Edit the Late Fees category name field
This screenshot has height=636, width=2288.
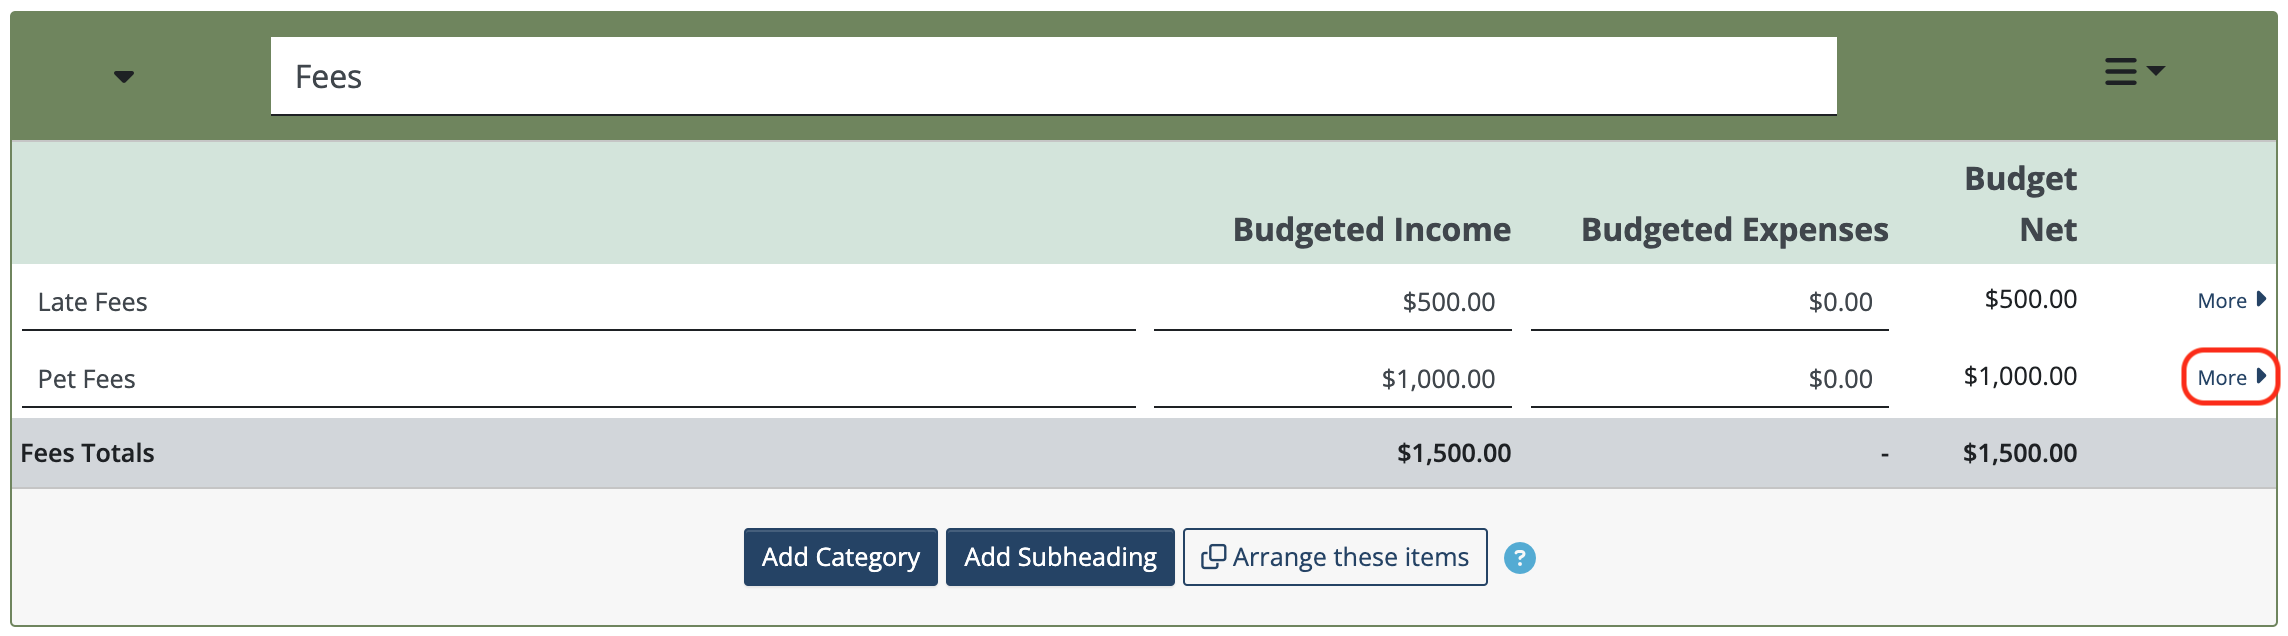click(x=578, y=302)
